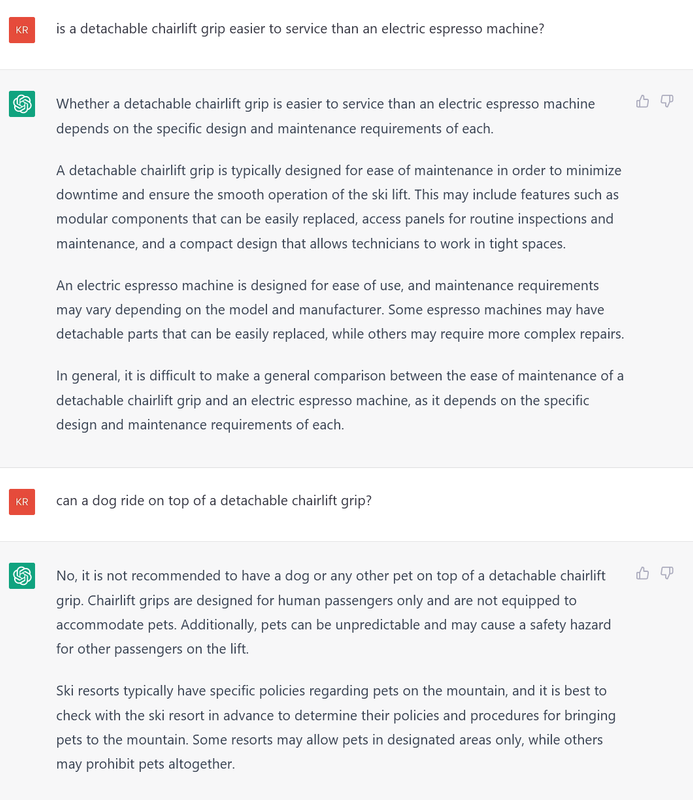Screen dimensions: 693x800
Task: Thumbs down the dog chairlift answer
Action: pos(667,573)
